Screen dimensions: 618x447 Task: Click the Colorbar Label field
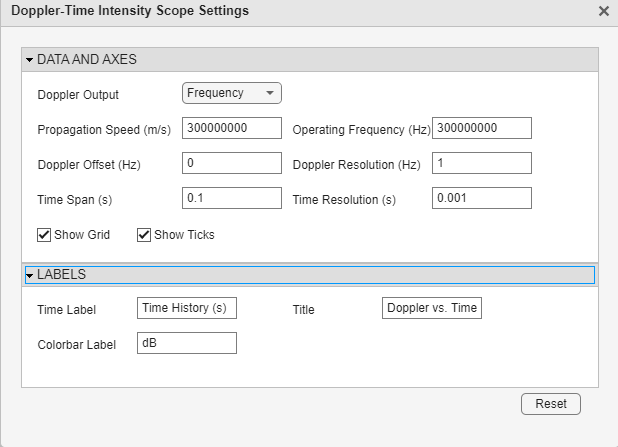187,343
